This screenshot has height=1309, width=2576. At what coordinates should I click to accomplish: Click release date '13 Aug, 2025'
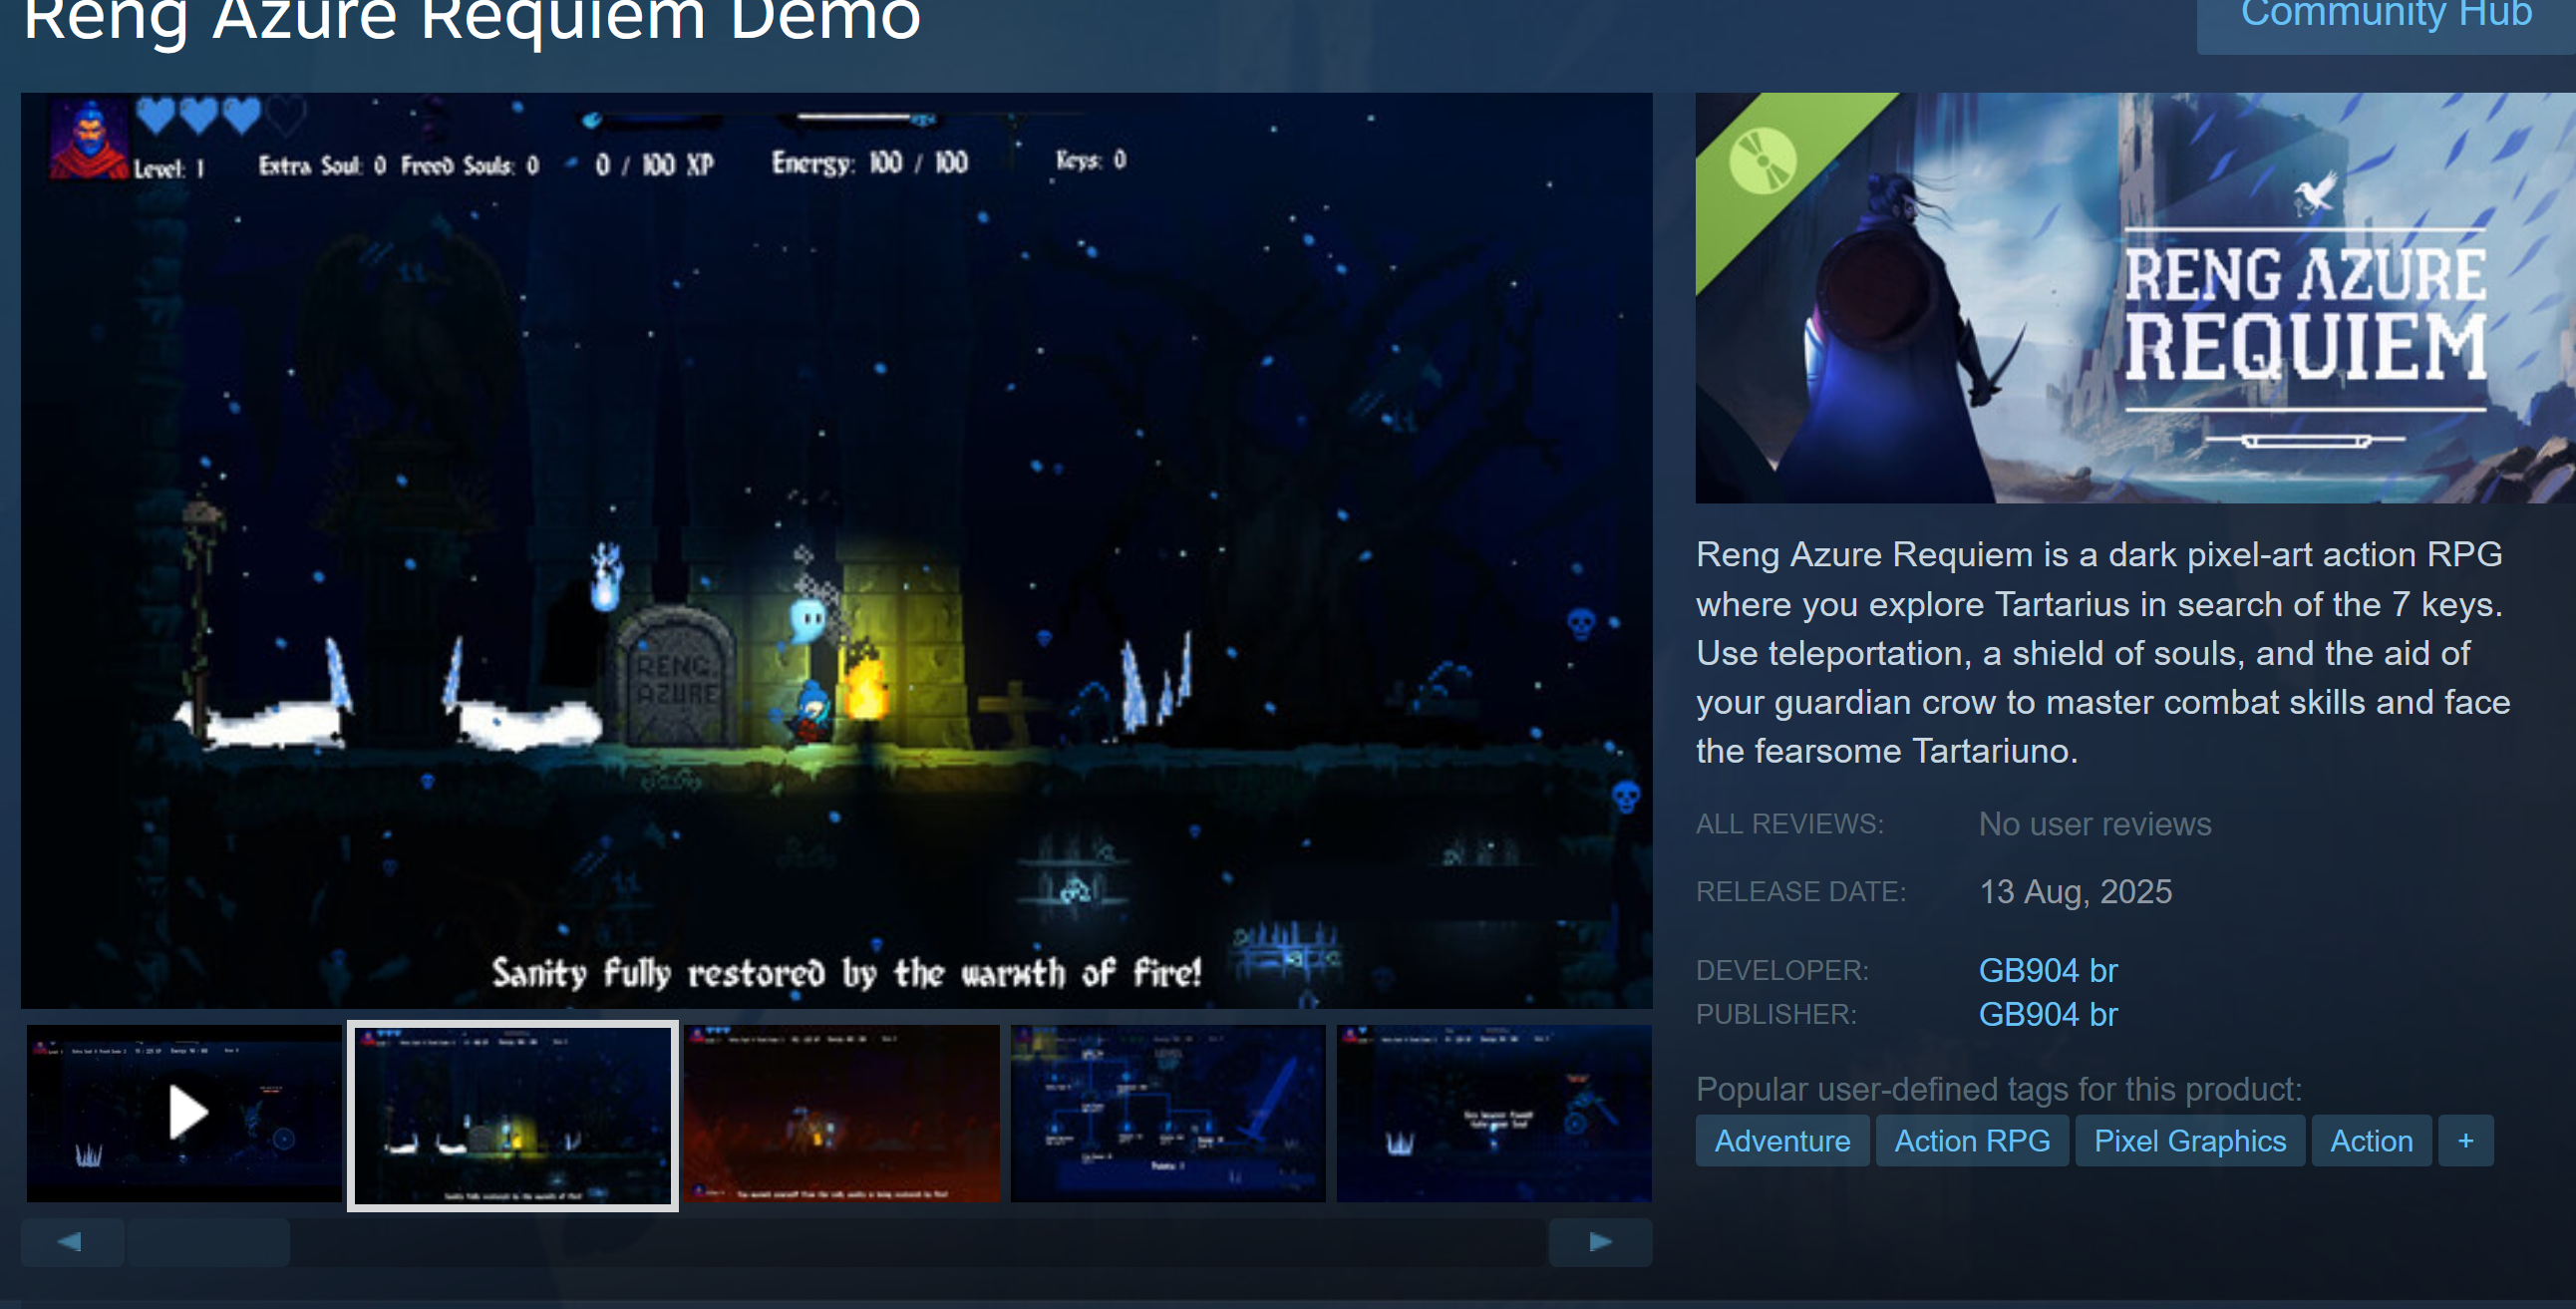[2076, 892]
